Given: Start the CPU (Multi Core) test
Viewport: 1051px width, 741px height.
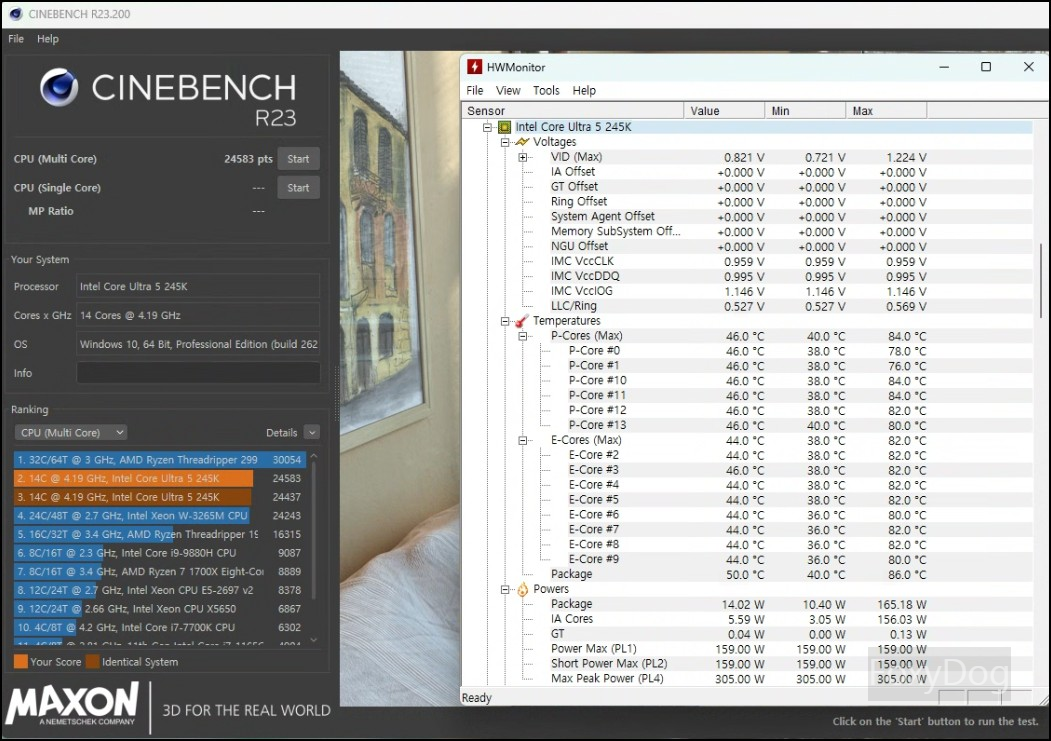Looking at the screenshot, I should 298,159.
